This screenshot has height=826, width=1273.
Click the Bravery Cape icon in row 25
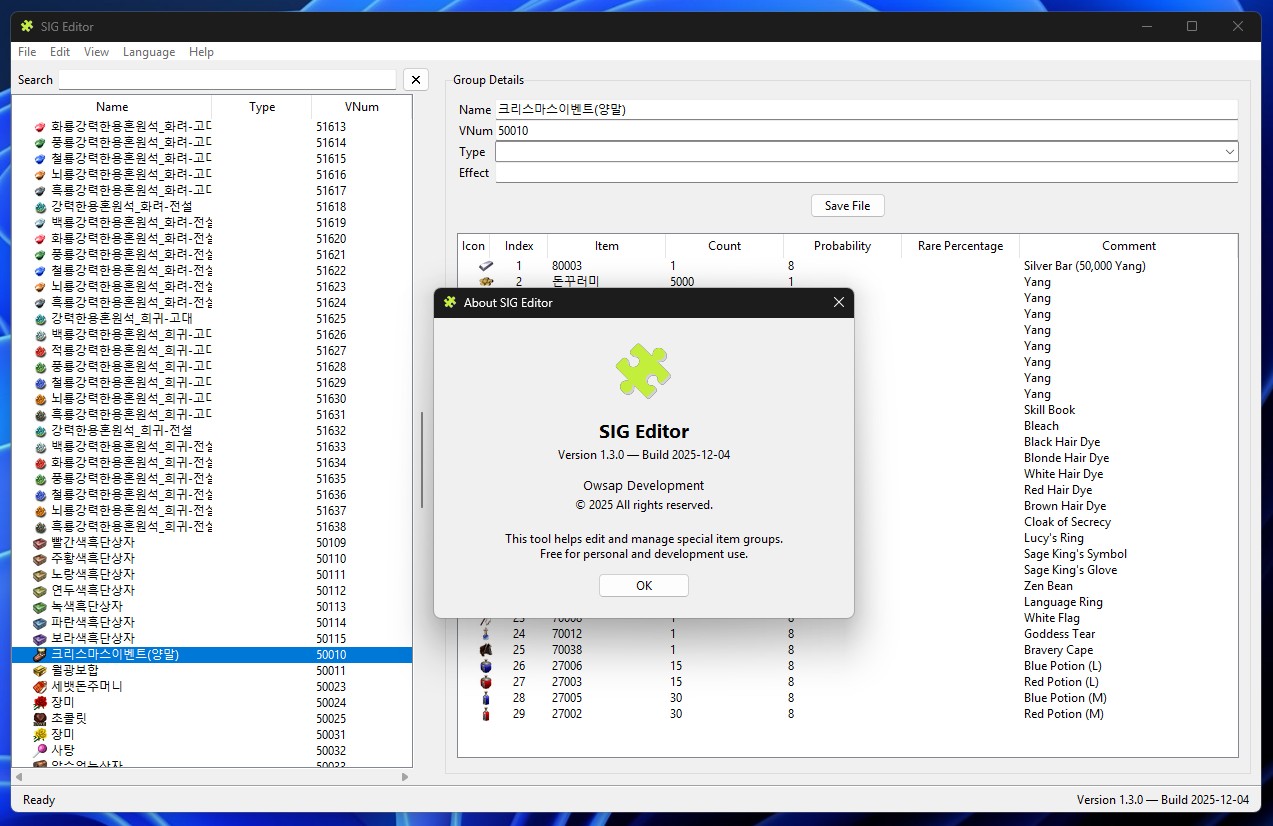486,650
